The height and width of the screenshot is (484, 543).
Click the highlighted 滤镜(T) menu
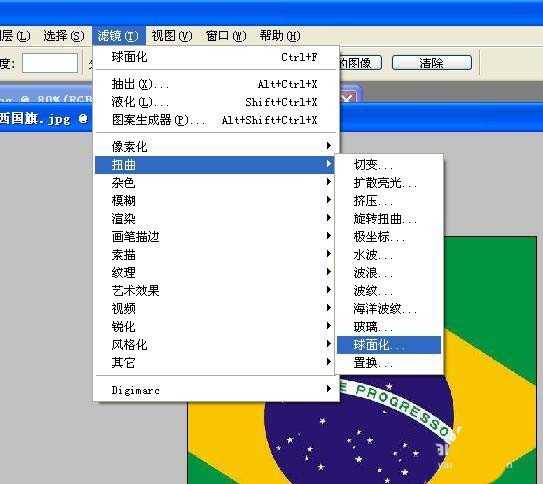point(118,36)
